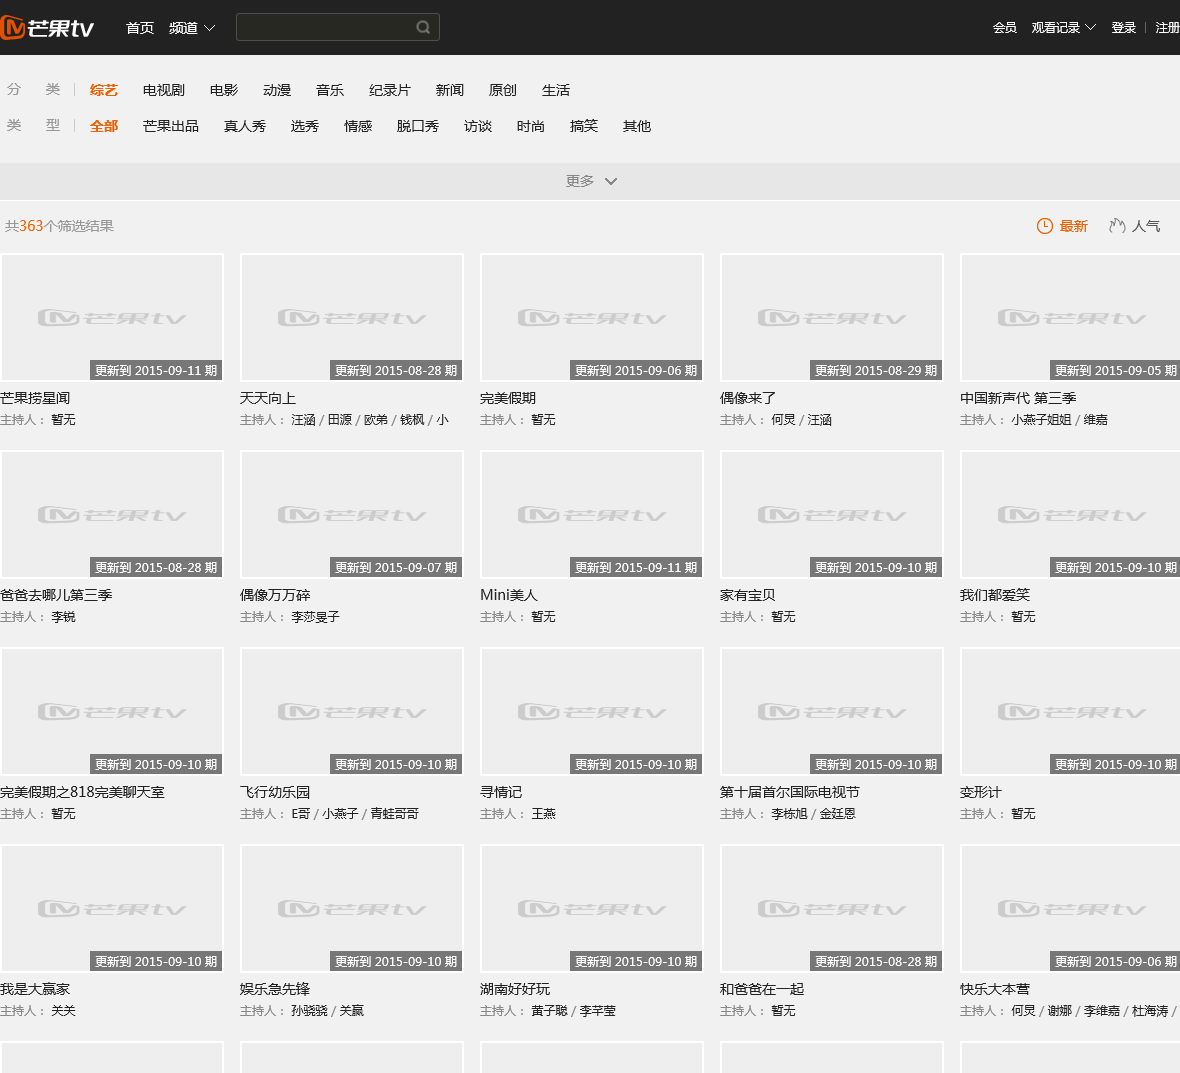
Task: Click host name 李莎旻子
Action: click(x=315, y=617)
